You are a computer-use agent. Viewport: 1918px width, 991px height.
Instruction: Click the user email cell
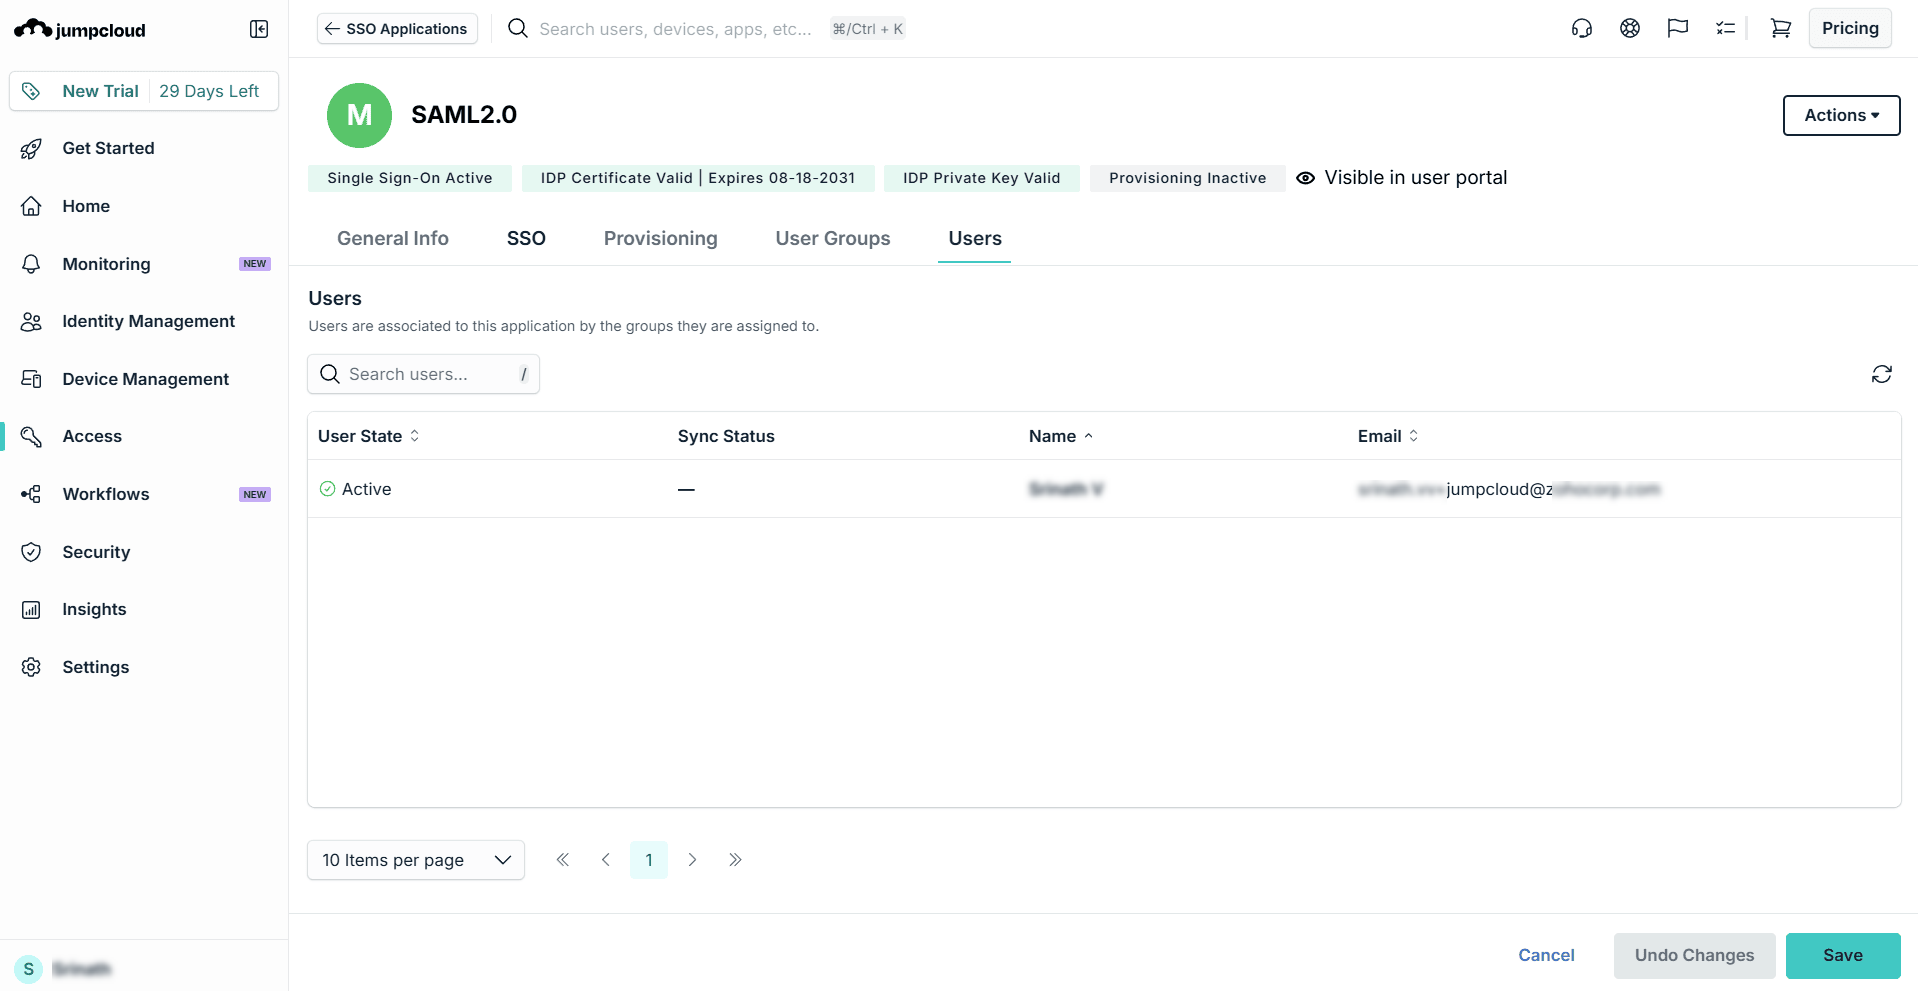tap(1509, 489)
